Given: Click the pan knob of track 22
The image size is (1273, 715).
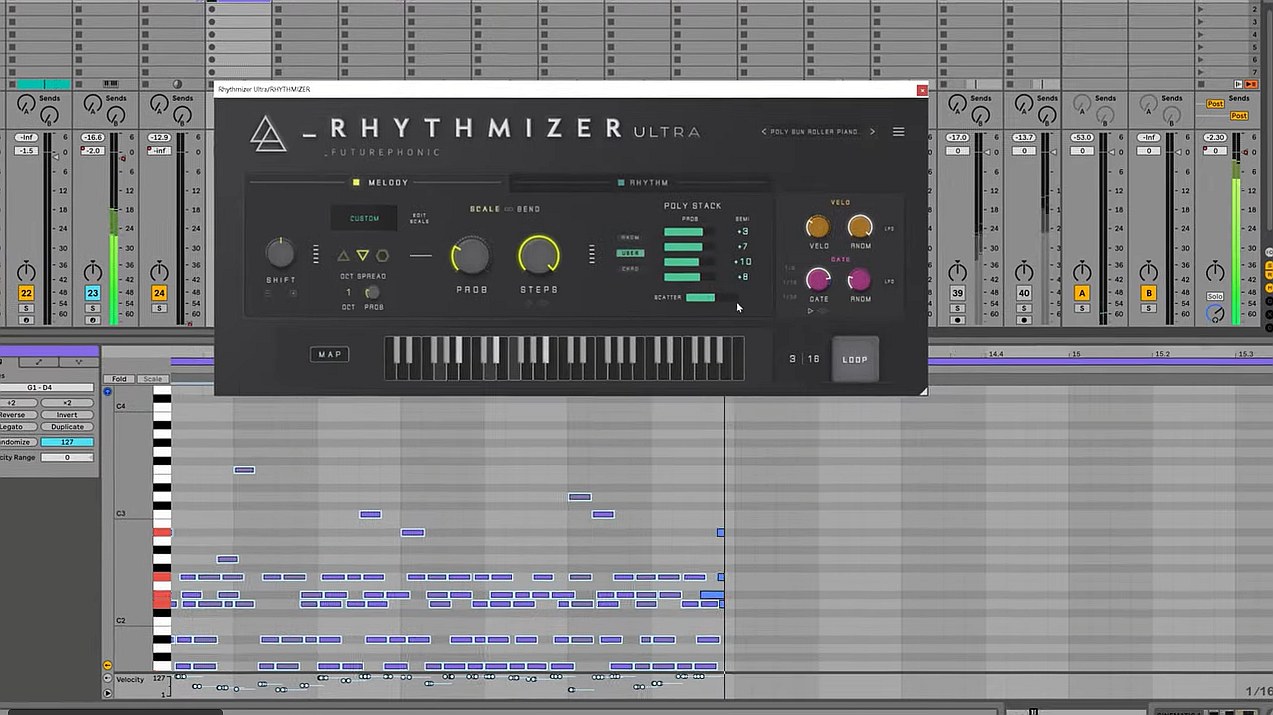Looking at the screenshot, I should [x=26, y=271].
